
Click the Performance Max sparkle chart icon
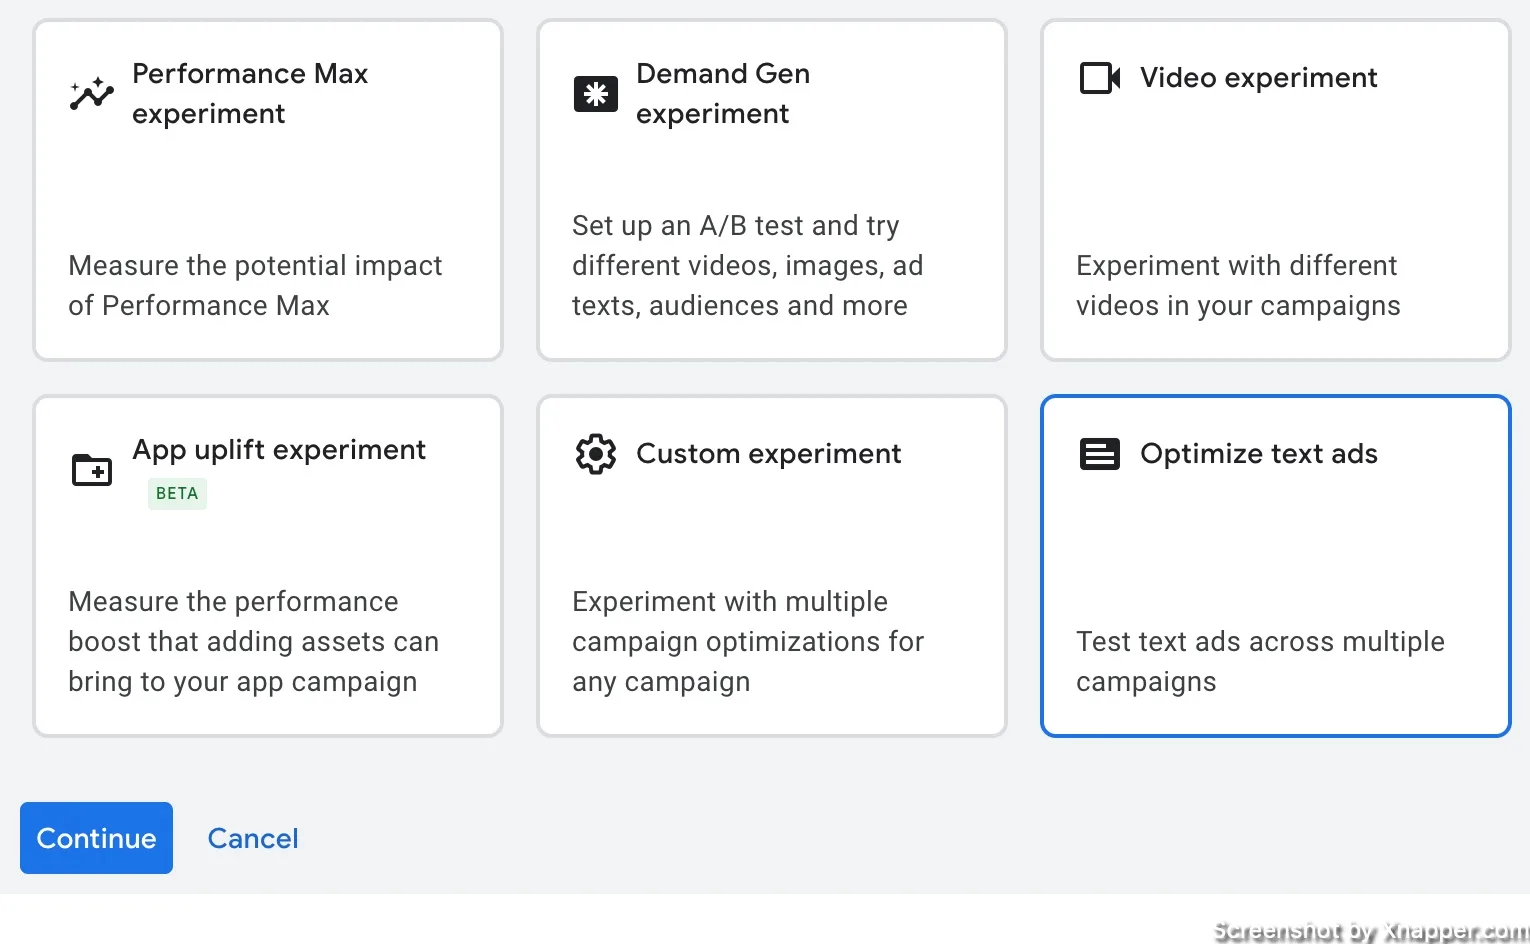(91, 94)
